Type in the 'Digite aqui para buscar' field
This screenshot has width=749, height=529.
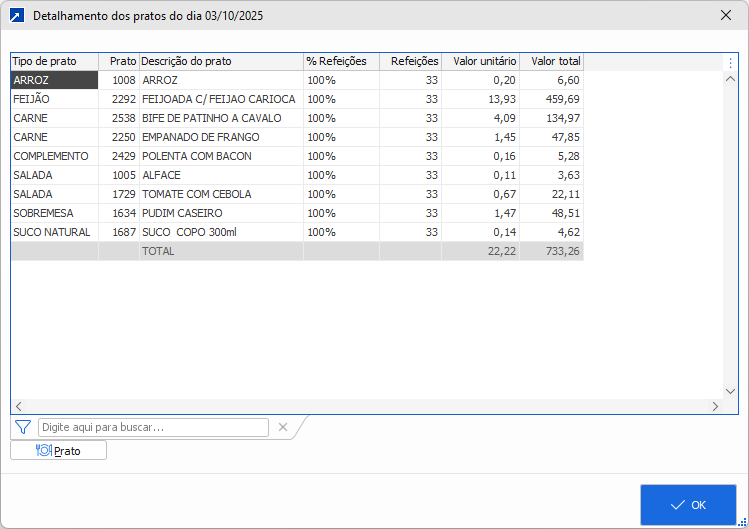click(x=153, y=427)
